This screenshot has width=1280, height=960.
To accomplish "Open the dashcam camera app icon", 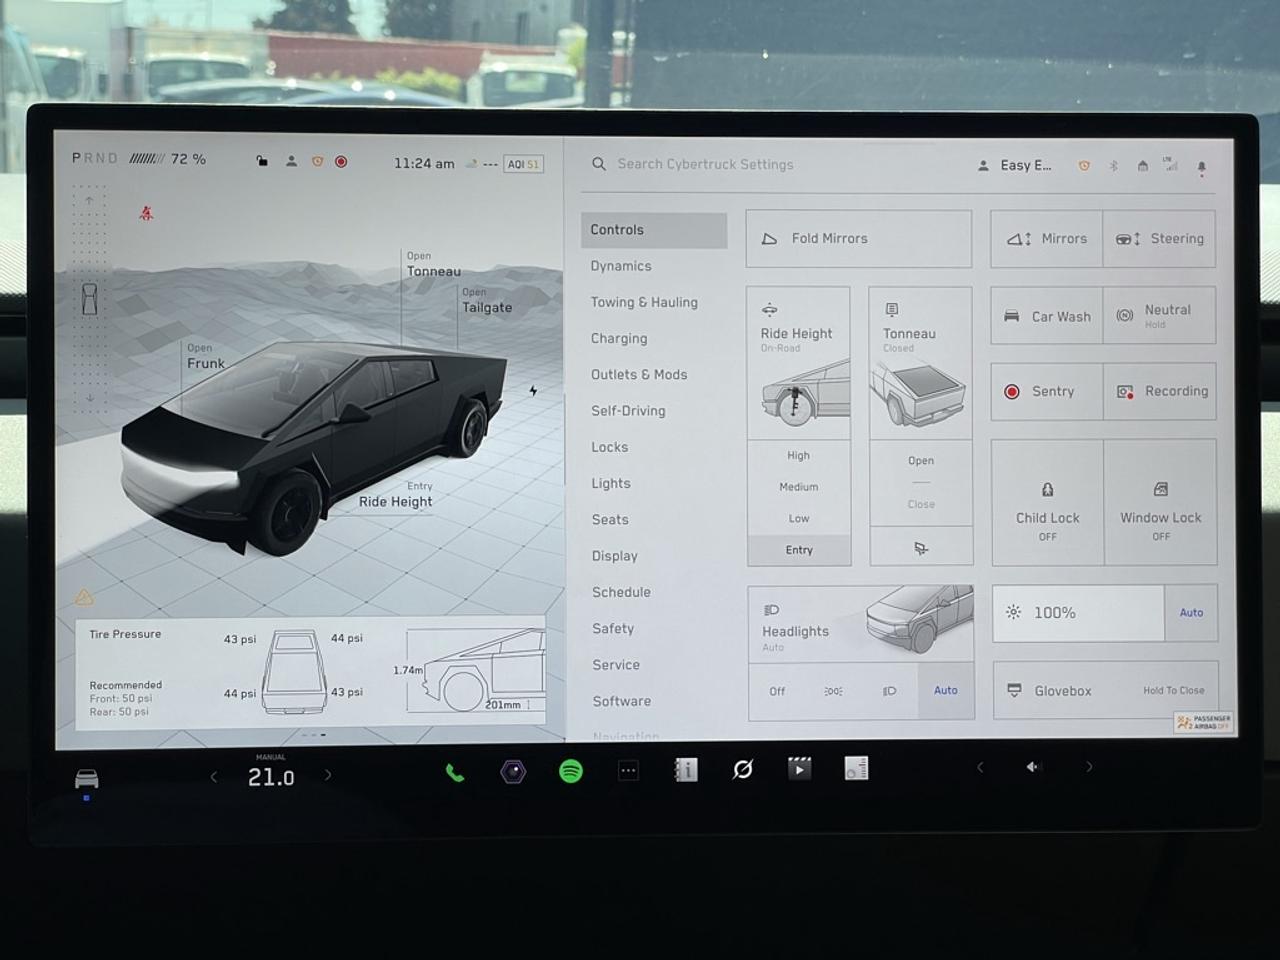I will (x=513, y=772).
